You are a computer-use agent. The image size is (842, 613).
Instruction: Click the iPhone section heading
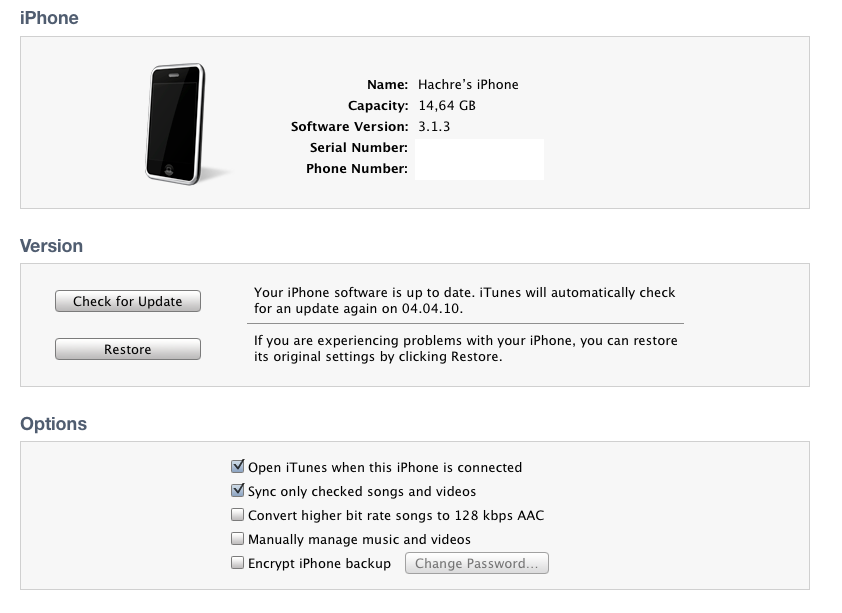click(49, 18)
